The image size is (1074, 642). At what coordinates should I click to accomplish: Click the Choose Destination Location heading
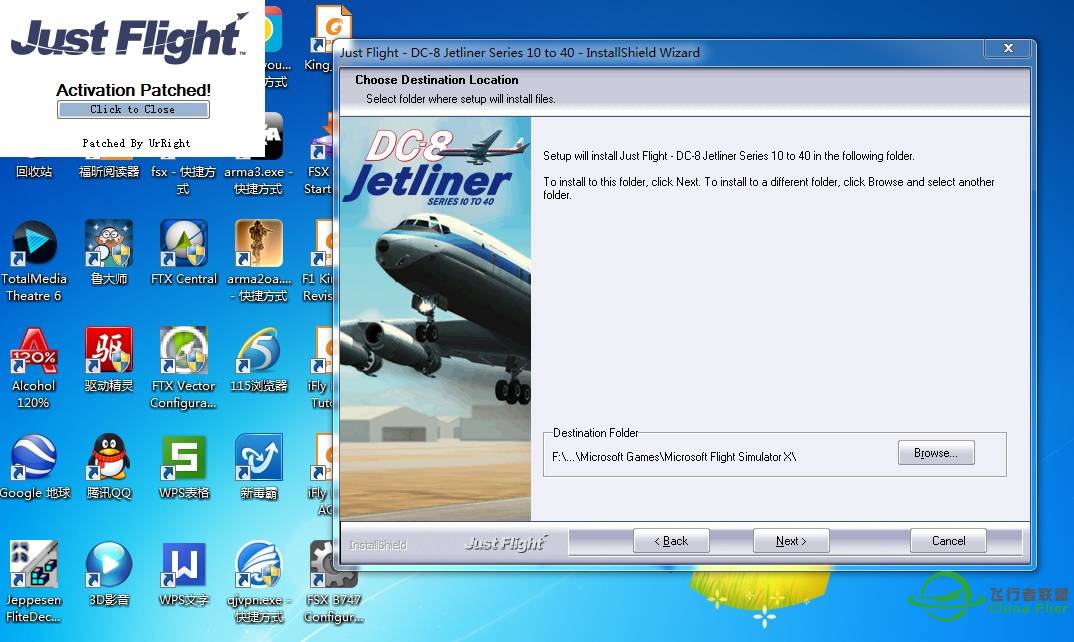[436, 79]
